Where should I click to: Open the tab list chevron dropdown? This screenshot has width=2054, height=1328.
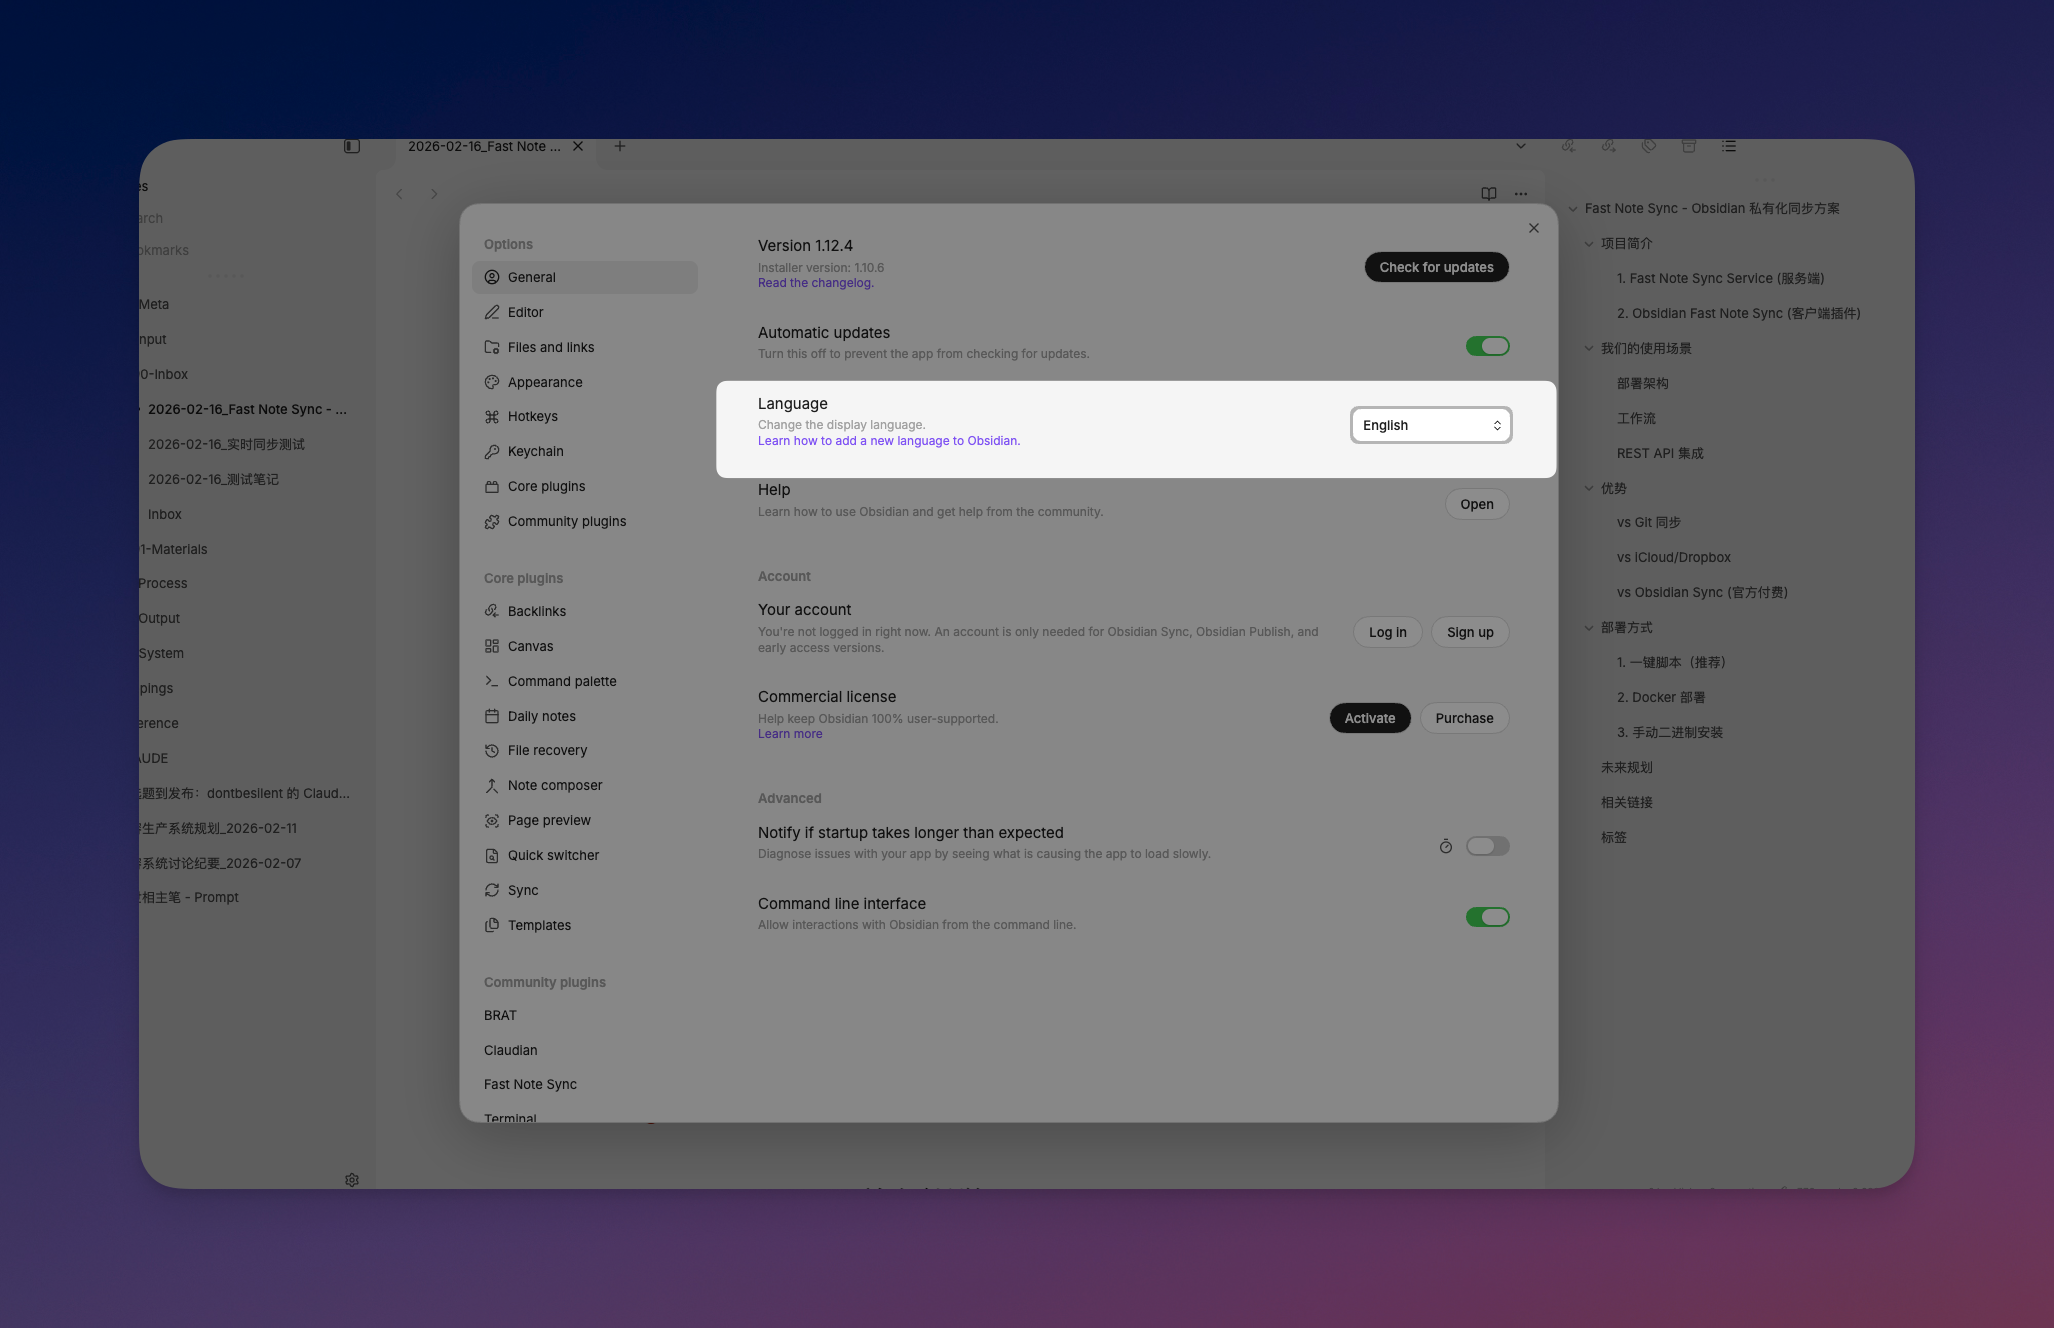[x=1521, y=146]
